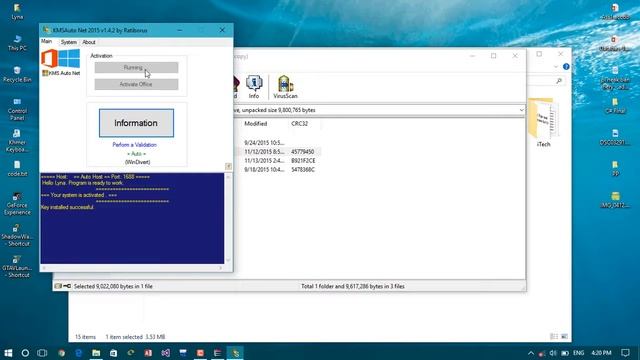The height and width of the screenshot is (360, 640).
Task: Open the WinRAR archive path dropdown arrow
Action: point(521,110)
